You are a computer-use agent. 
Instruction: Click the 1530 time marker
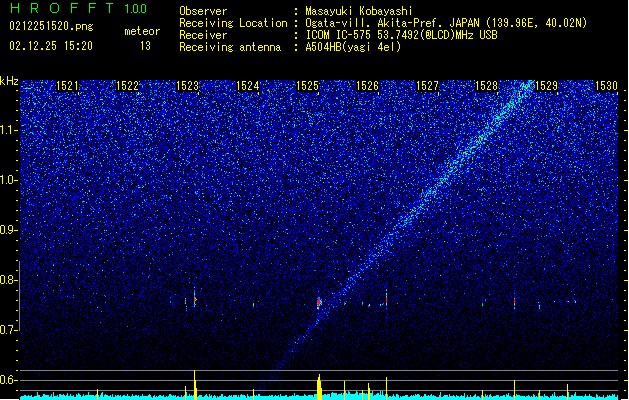pos(607,86)
